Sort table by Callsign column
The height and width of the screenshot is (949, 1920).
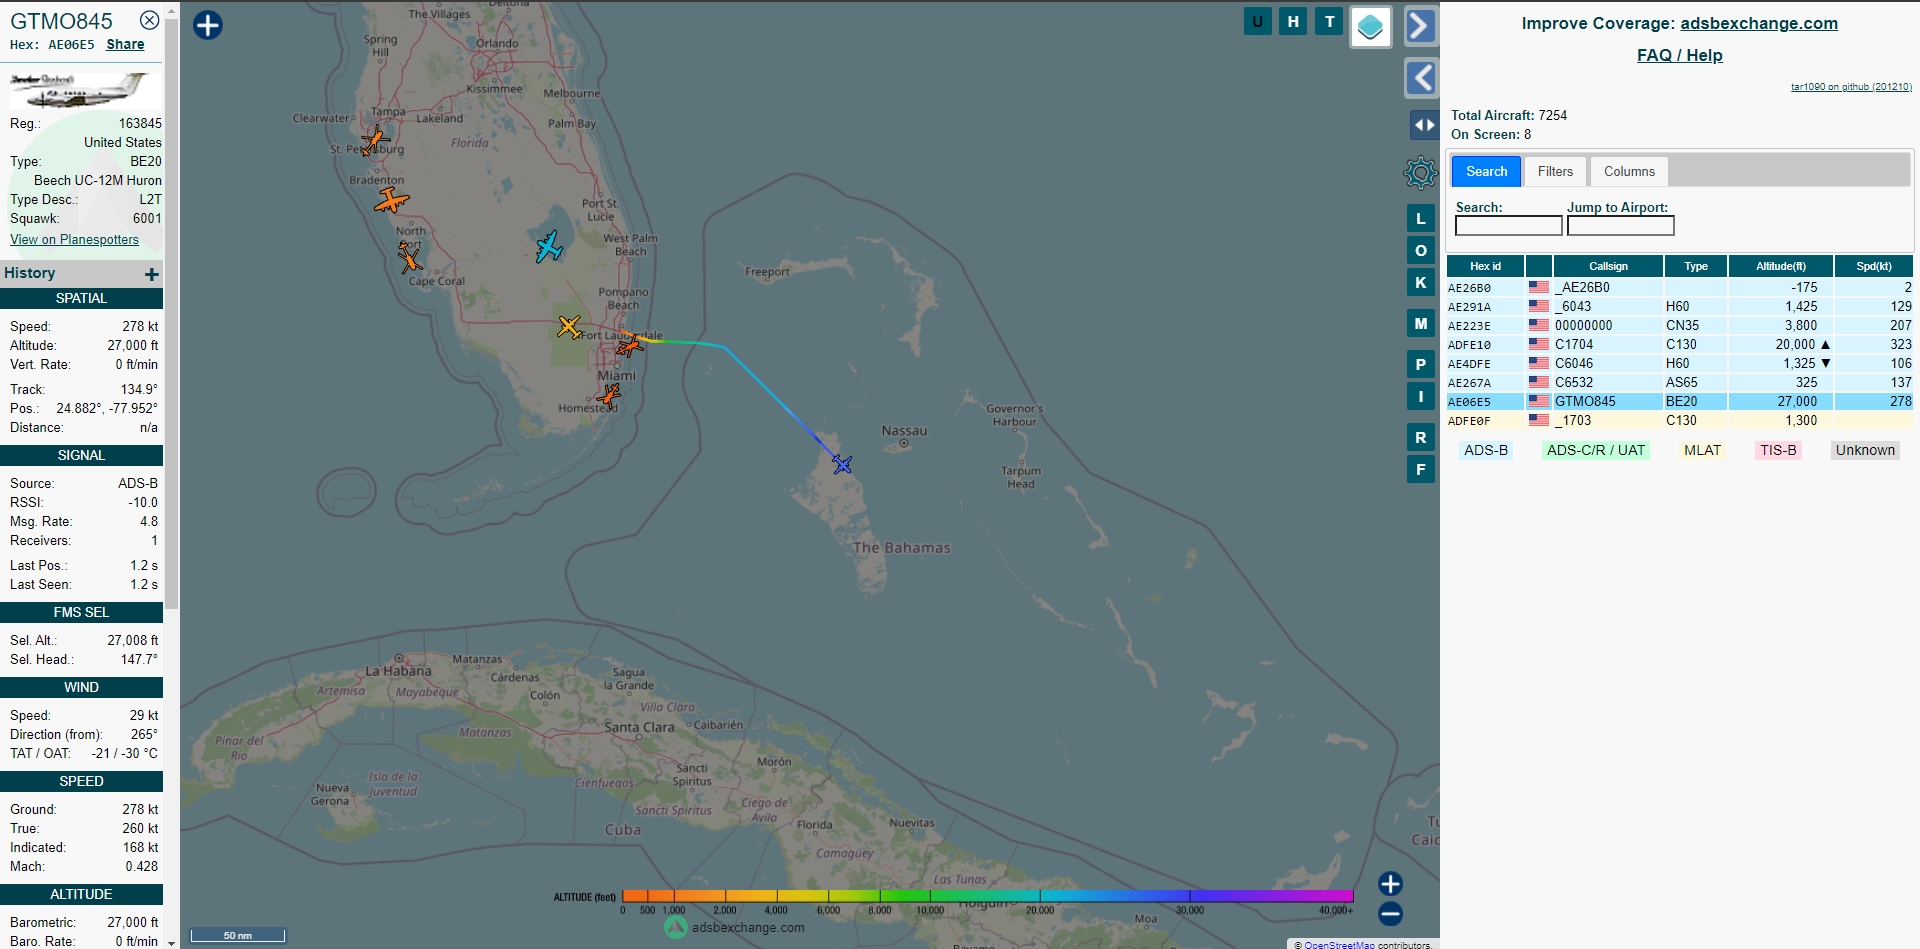pos(1608,266)
